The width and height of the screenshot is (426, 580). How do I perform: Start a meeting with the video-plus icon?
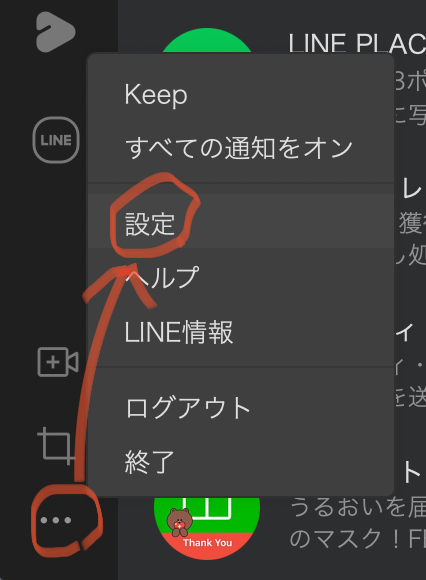(x=58, y=362)
